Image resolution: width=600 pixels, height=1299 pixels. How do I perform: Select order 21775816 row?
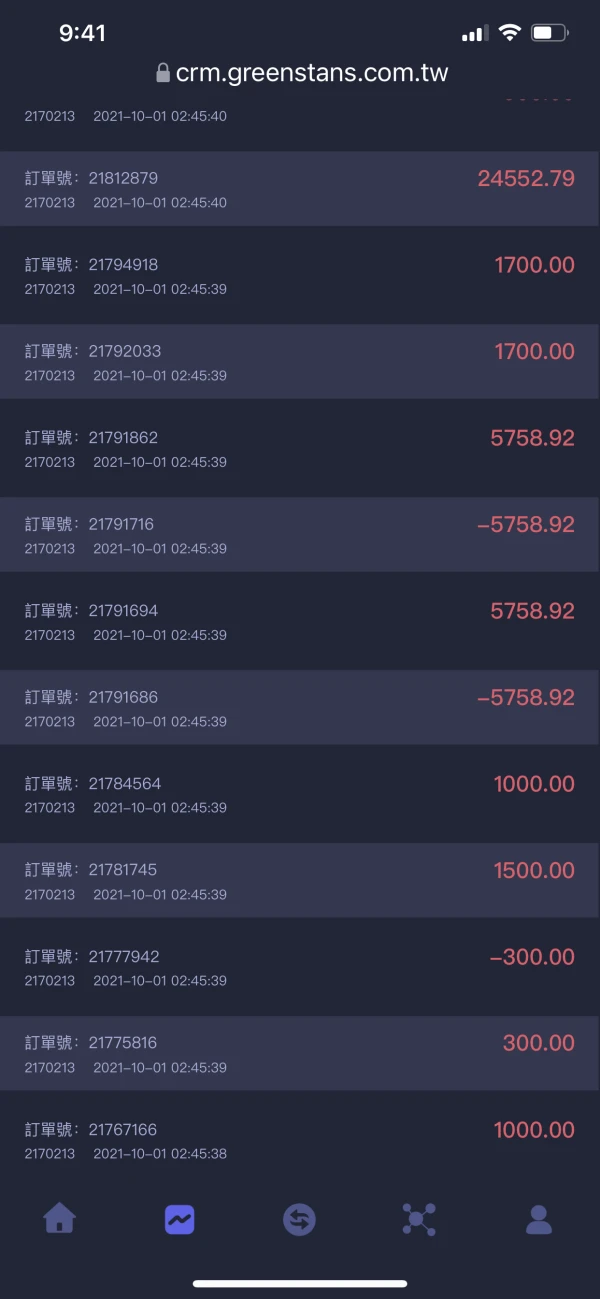tap(300, 1053)
